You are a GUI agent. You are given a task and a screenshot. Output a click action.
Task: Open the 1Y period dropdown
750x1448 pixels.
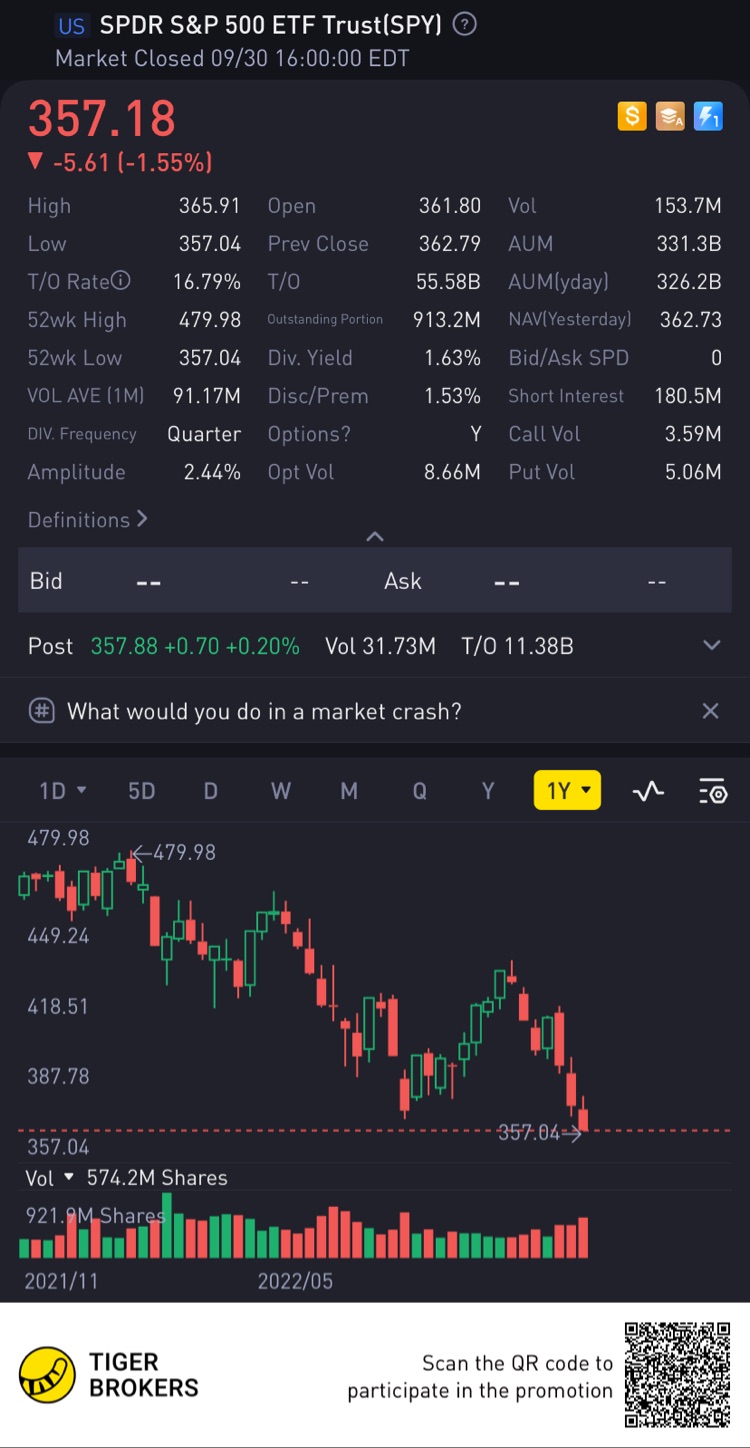tap(567, 791)
